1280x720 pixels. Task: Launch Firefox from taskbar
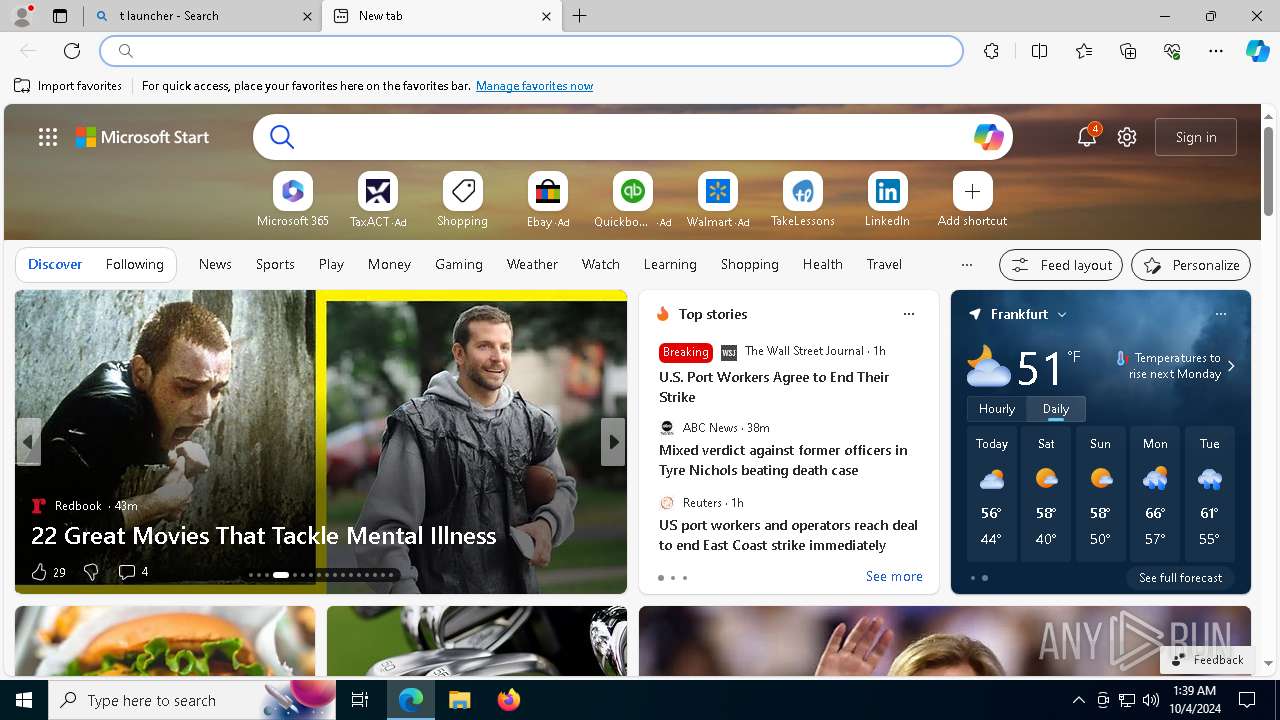(509, 700)
